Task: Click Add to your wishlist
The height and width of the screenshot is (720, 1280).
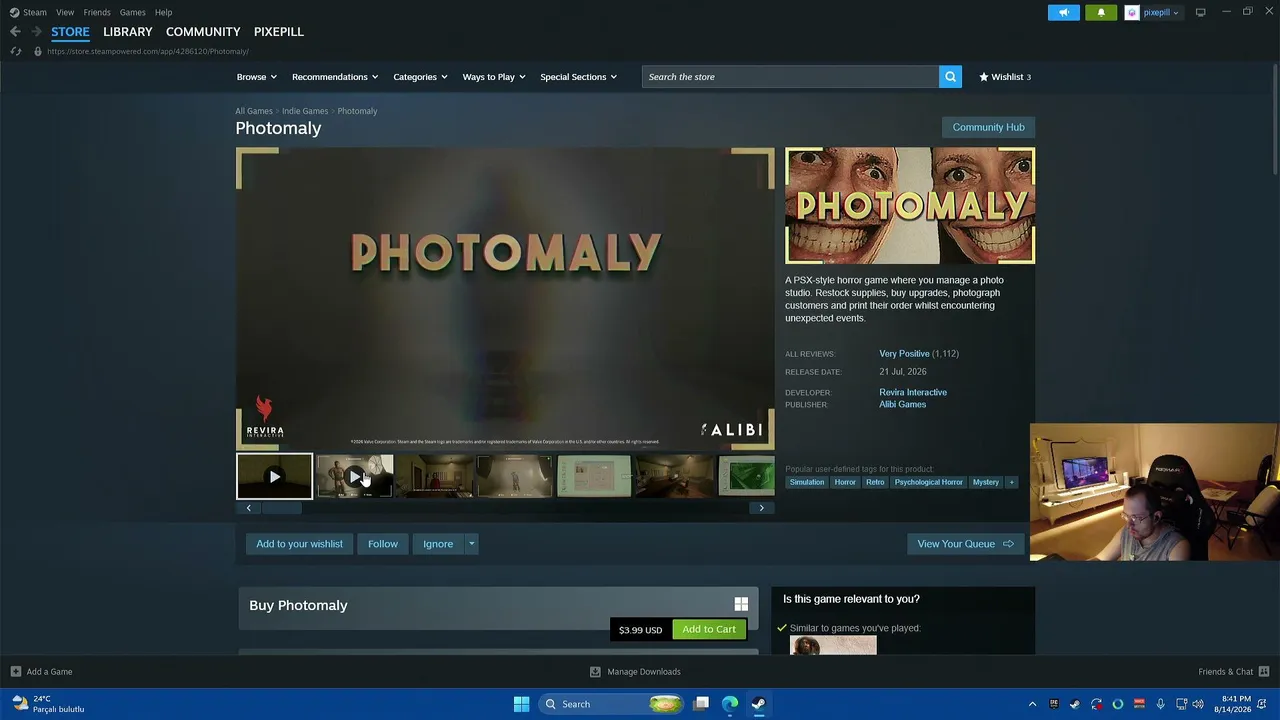Action: 299,544
